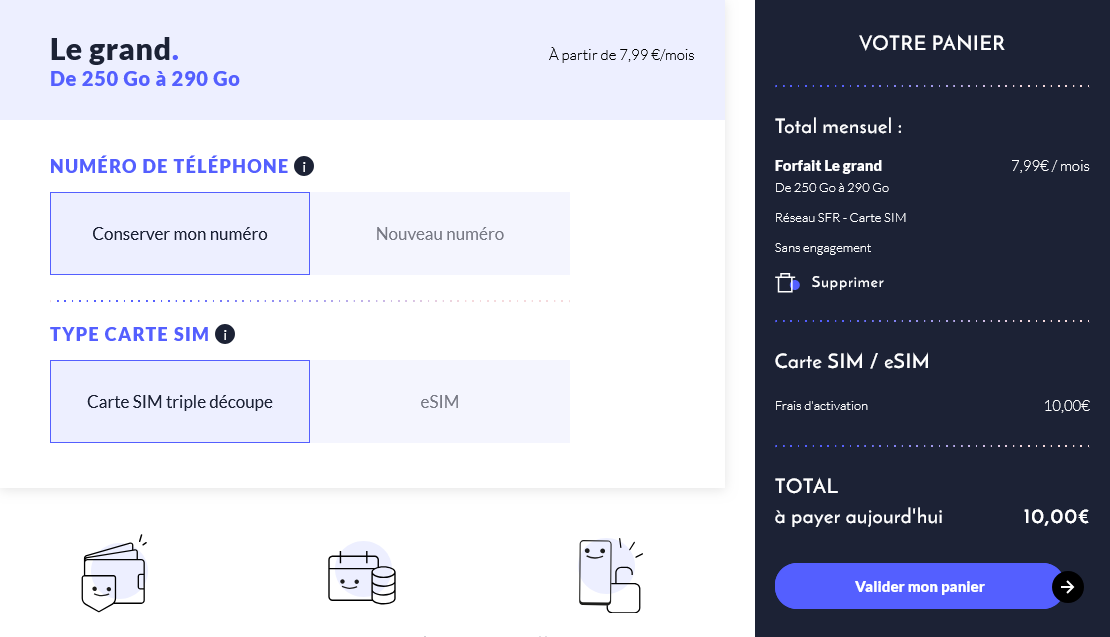Click Forfait Le grand cart item

[828, 166]
